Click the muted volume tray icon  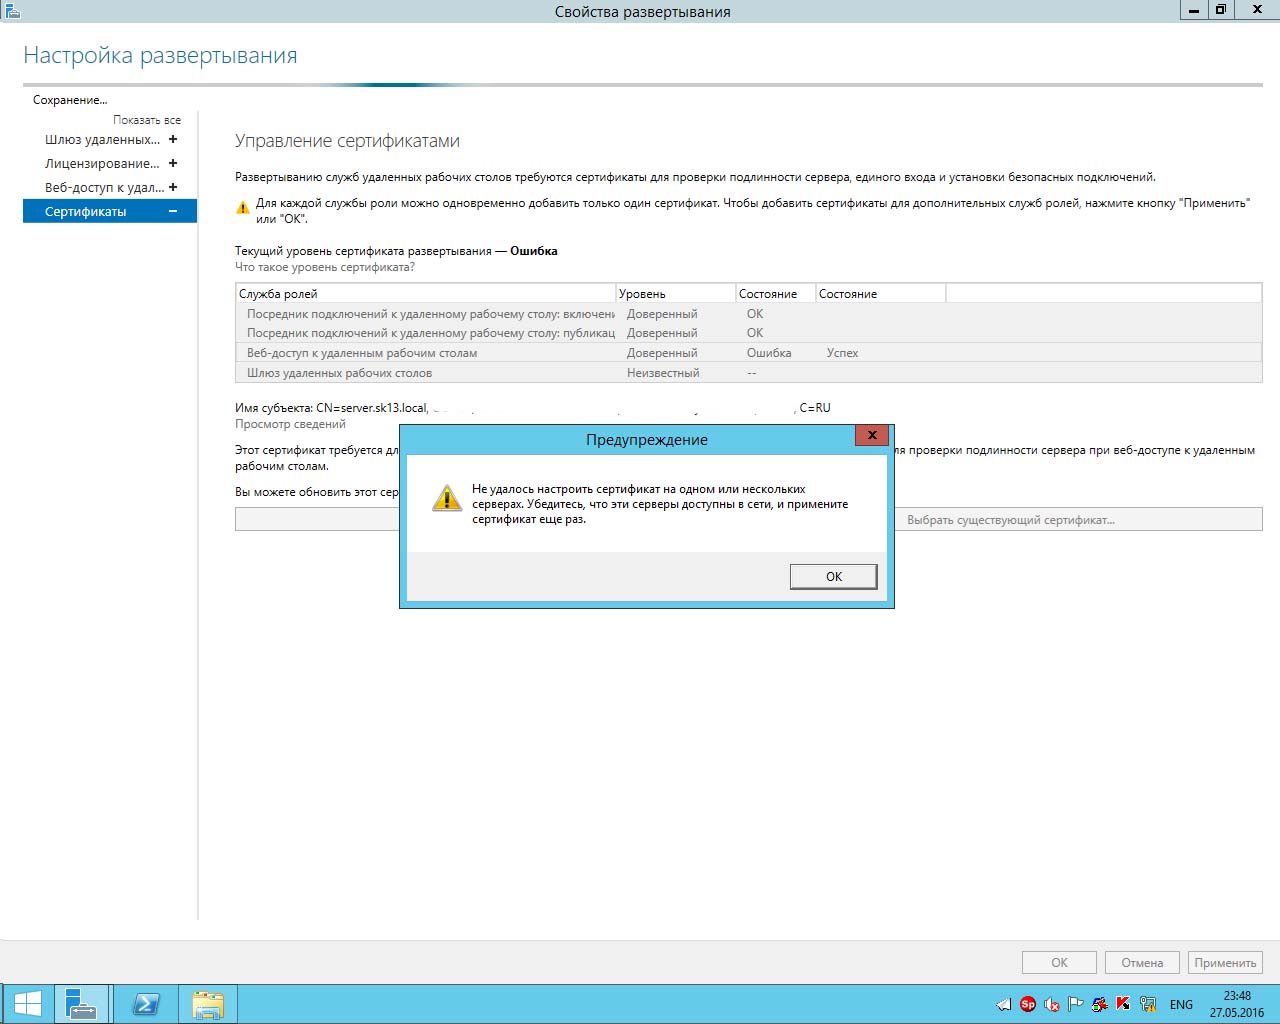tap(1052, 1005)
